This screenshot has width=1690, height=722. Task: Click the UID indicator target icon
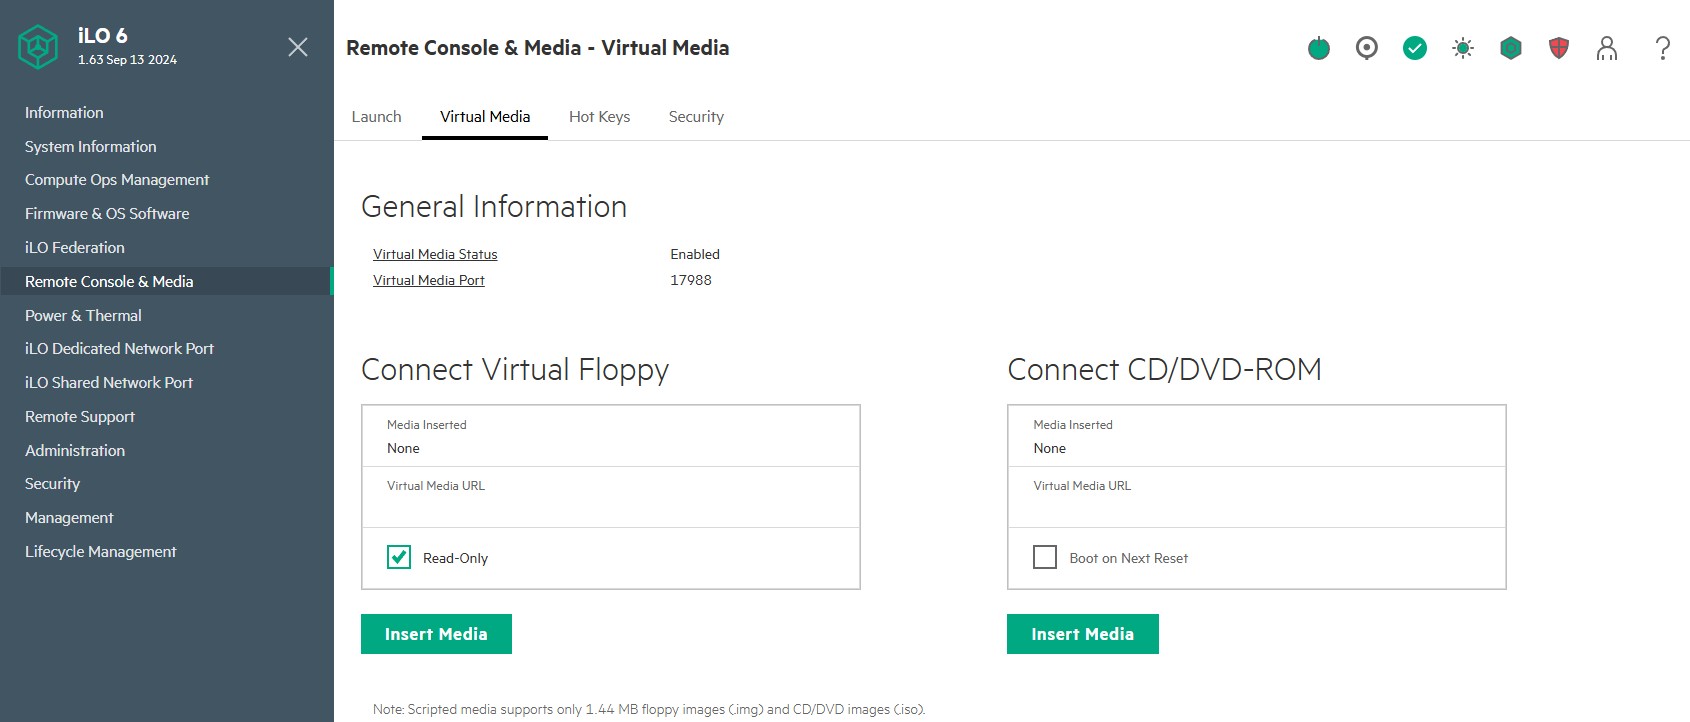[1367, 48]
